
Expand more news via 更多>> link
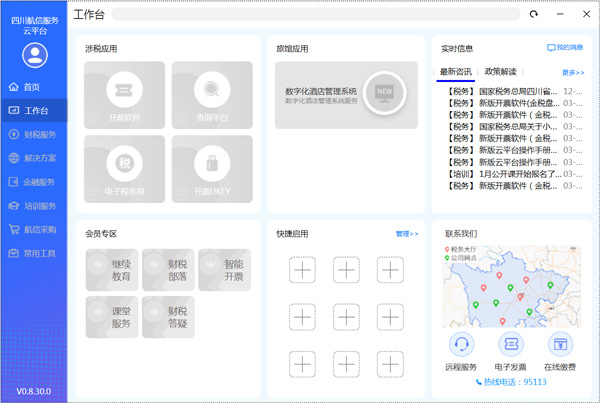[573, 72]
